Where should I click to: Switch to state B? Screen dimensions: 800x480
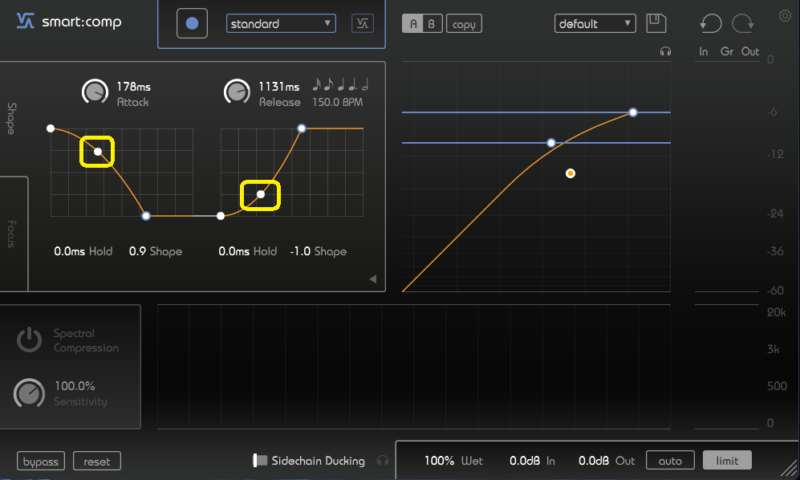pyautogui.click(x=430, y=24)
